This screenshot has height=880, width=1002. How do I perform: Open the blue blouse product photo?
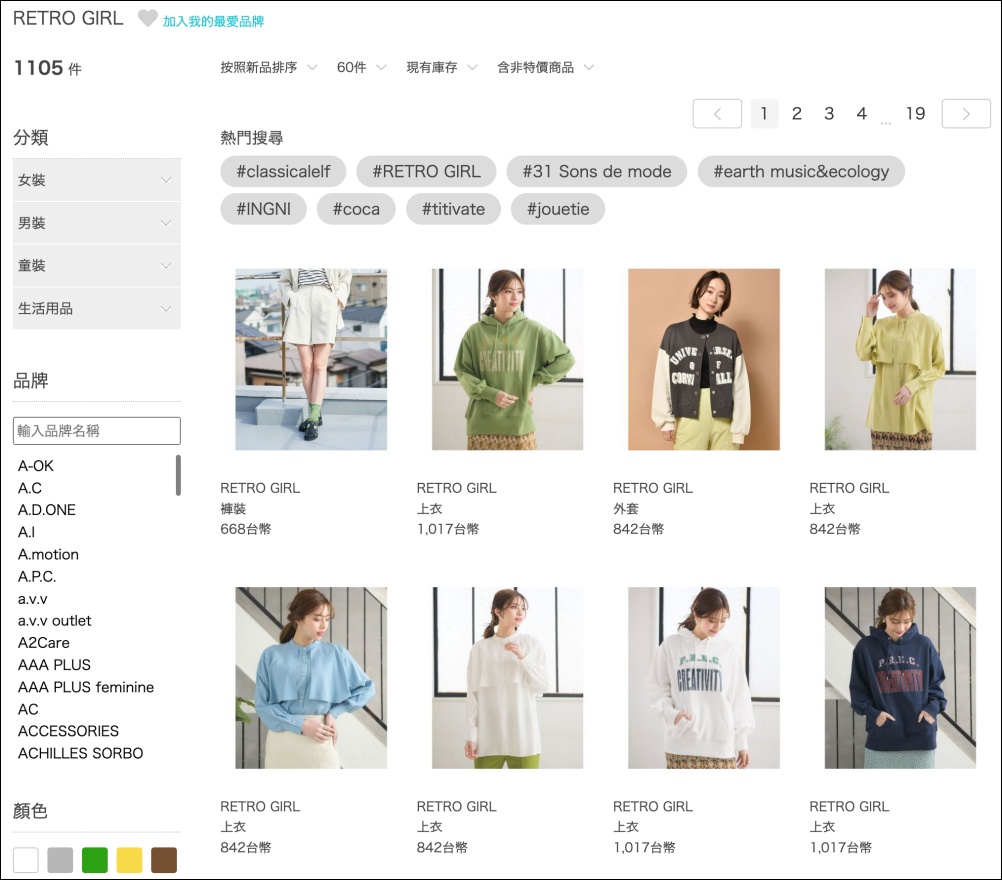(x=311, y=678)
